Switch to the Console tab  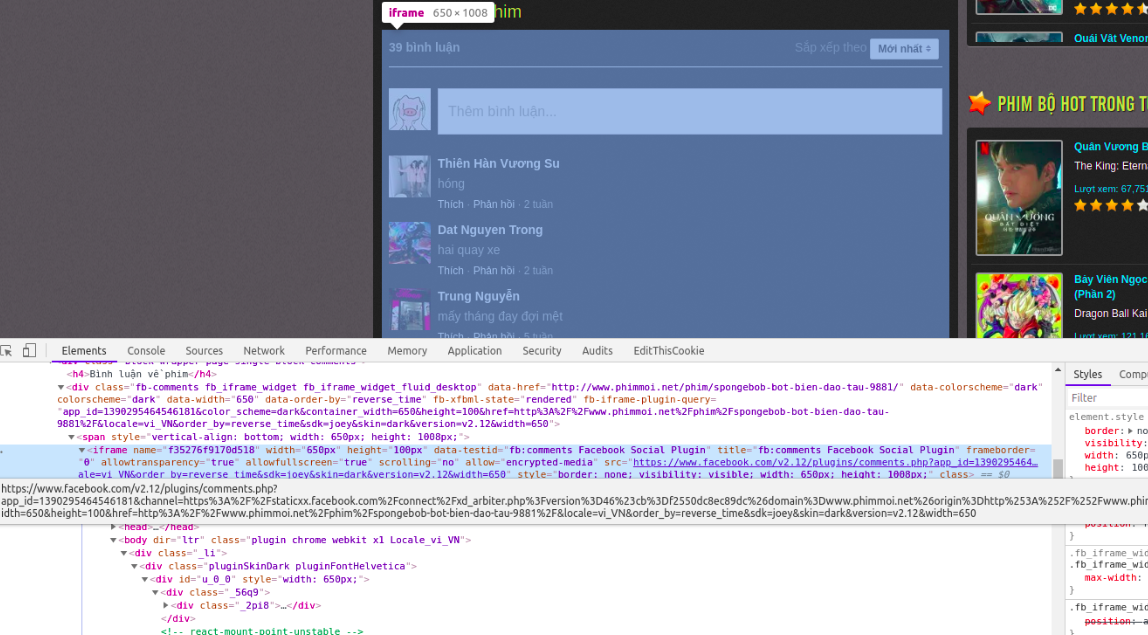(x=146, y=351)
